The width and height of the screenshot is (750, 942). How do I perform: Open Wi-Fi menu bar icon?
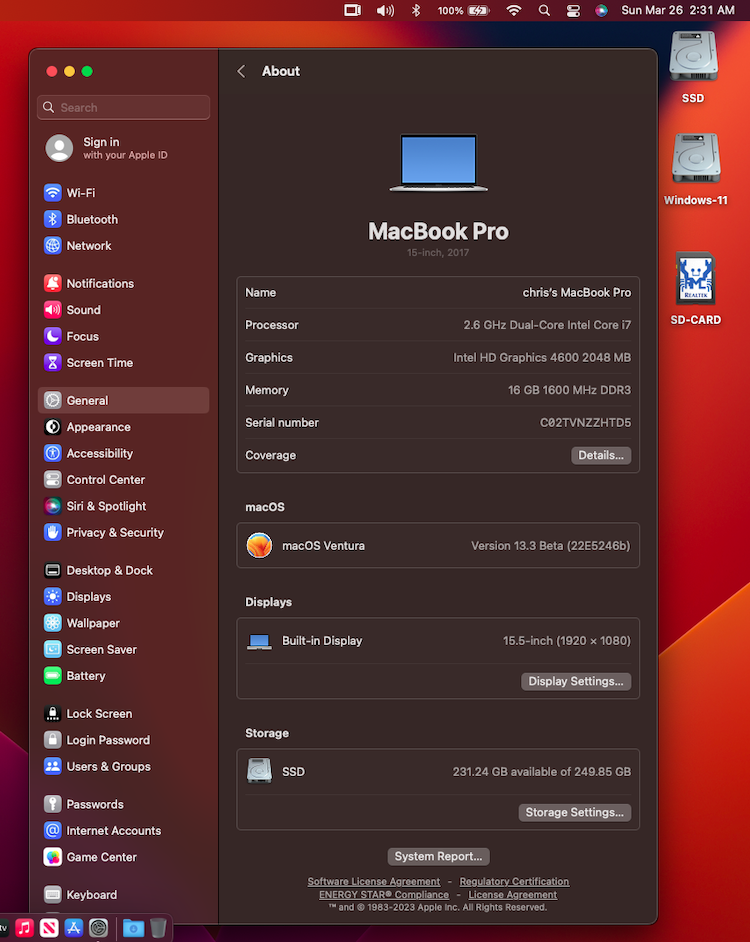click(x=514, y=10)
